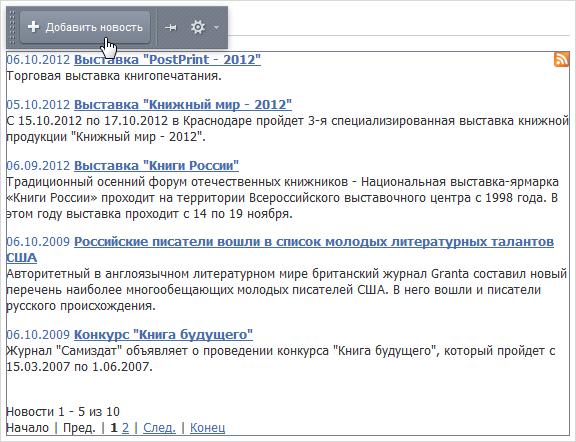Open the news link Выставка "PostPrint - 2012"

click(x=168, y=60)
